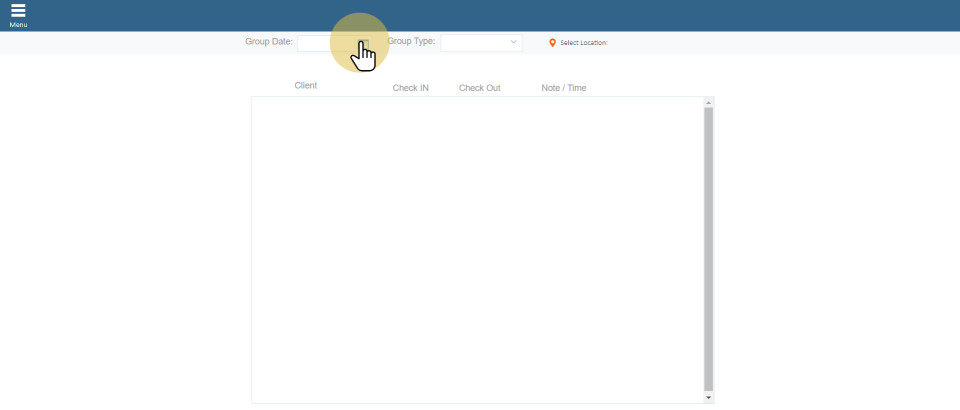Image resolution: width=960 pixels, height=410 pixels.
Task: Click the Select Location link
Action: click(x=583, y=43)
